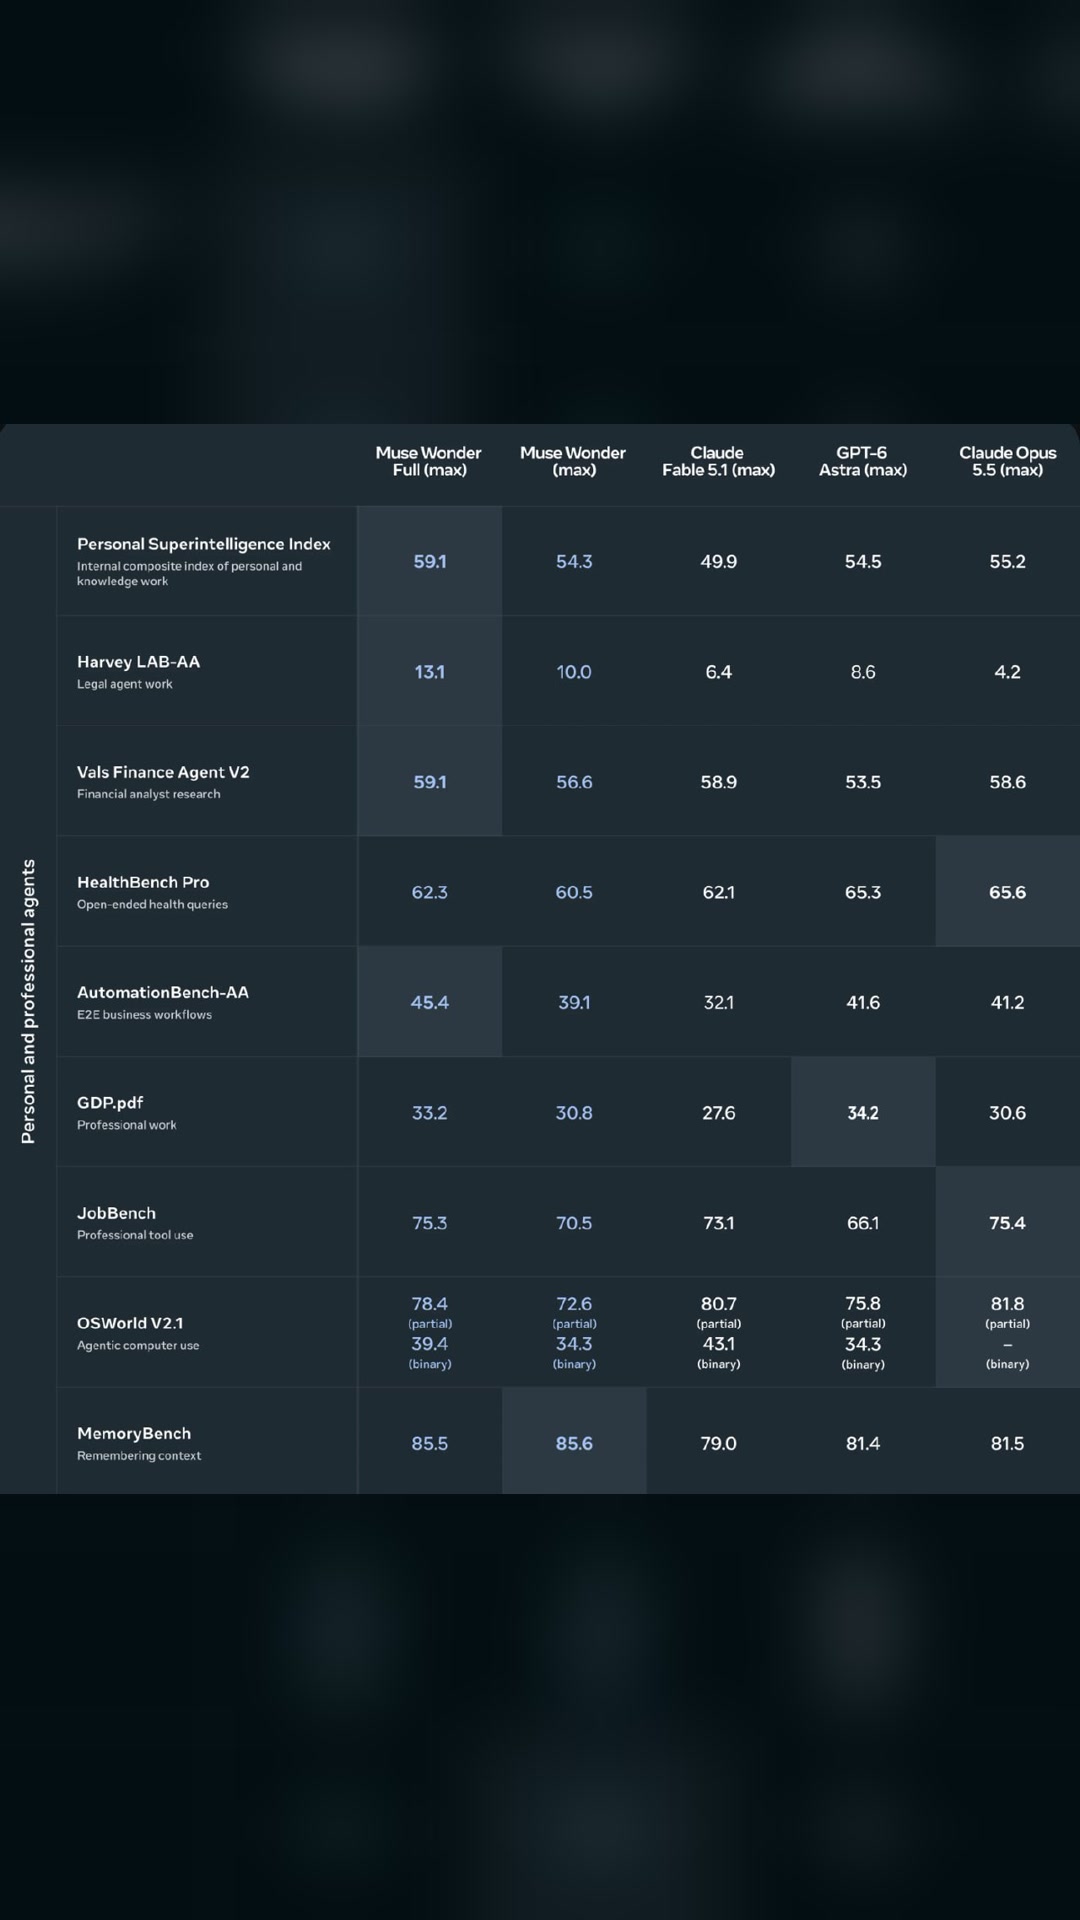Click the JobBench row label
The width and height of the screenshot is (1080, 1920).
(x=116, y=1213)
